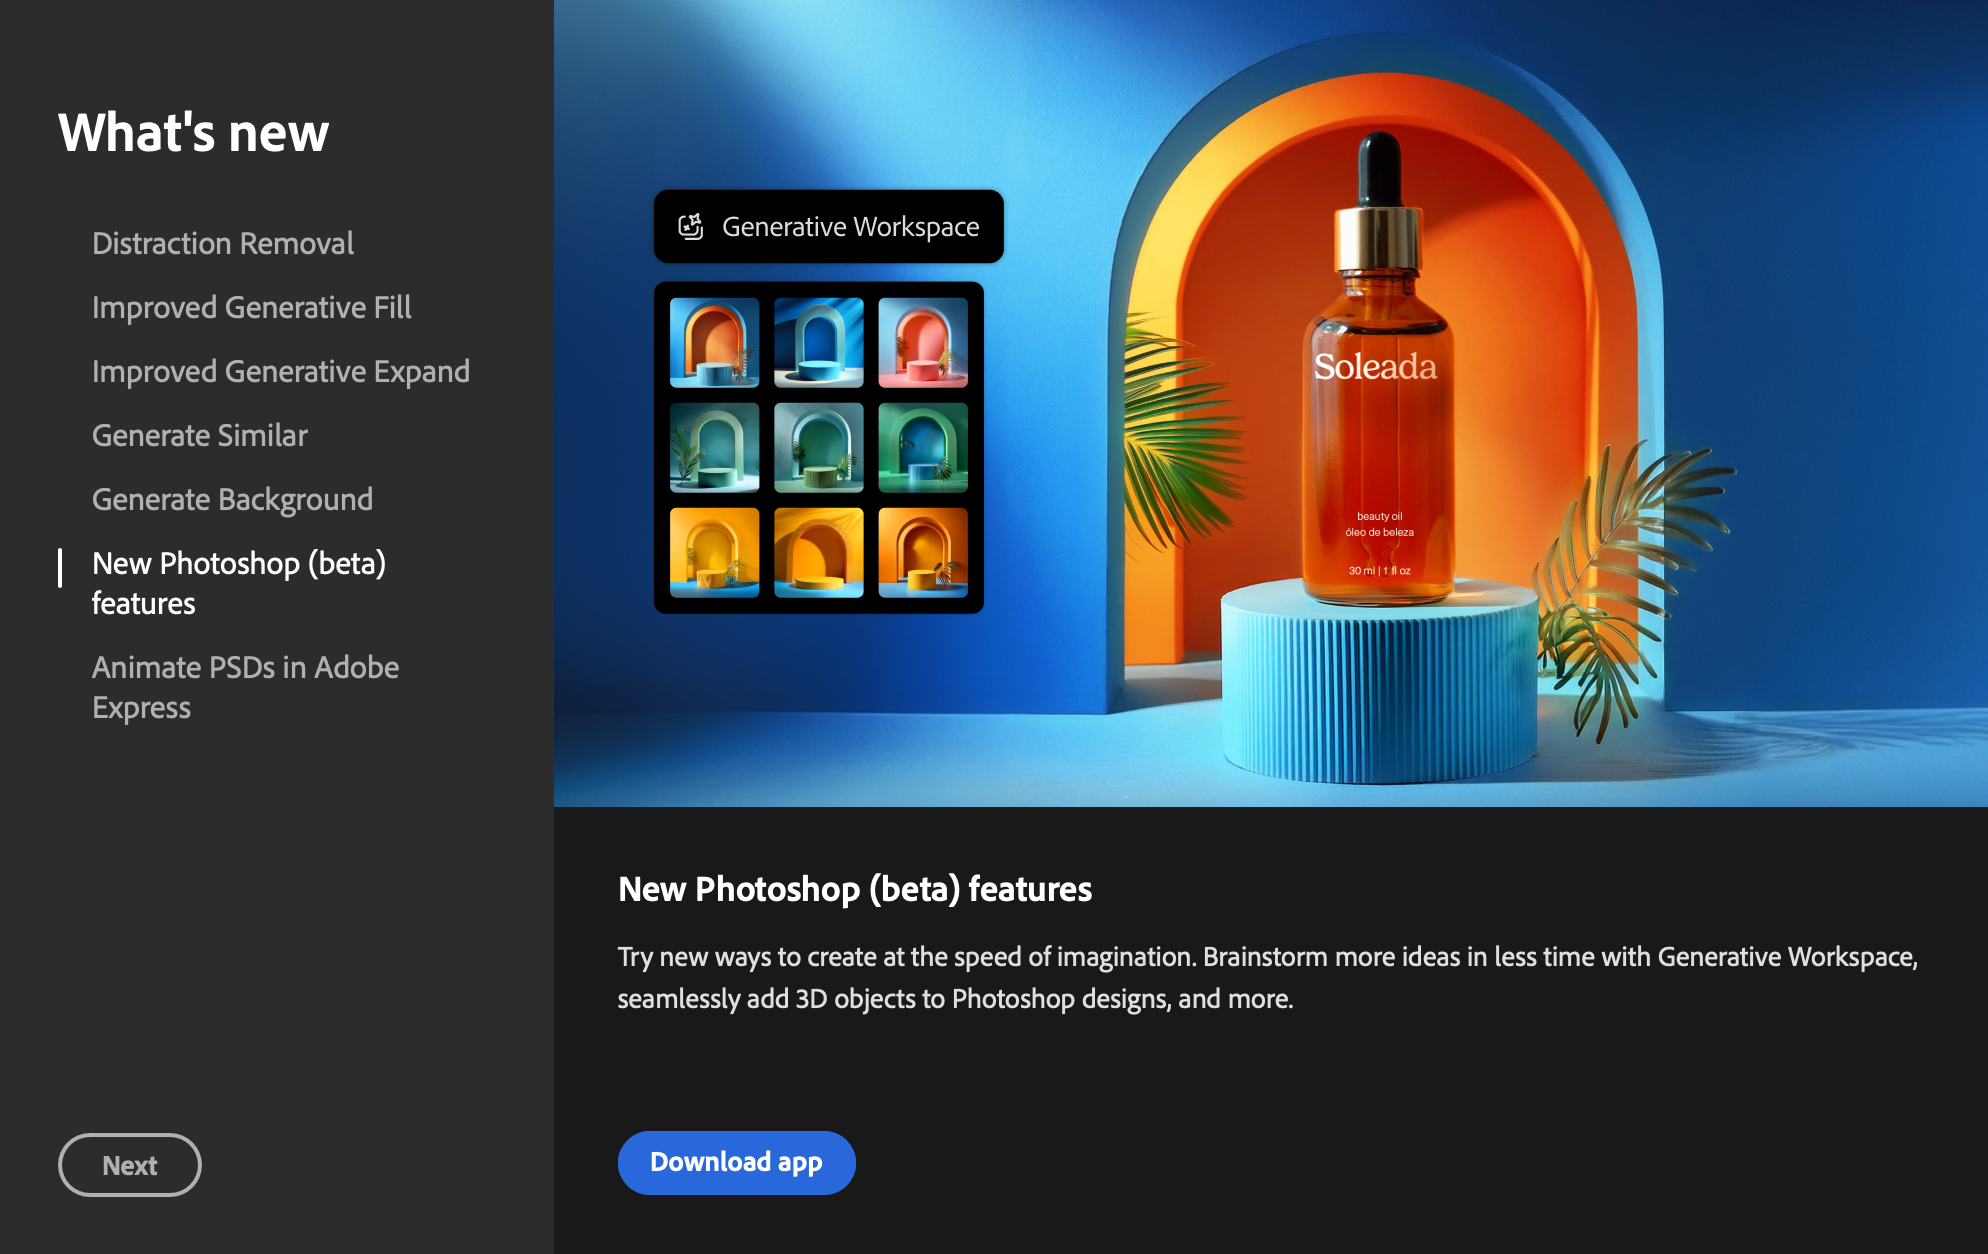1988x1254 pixels.
Task: Open Distraction Removal in the What's new list
Action: (222, 243)
